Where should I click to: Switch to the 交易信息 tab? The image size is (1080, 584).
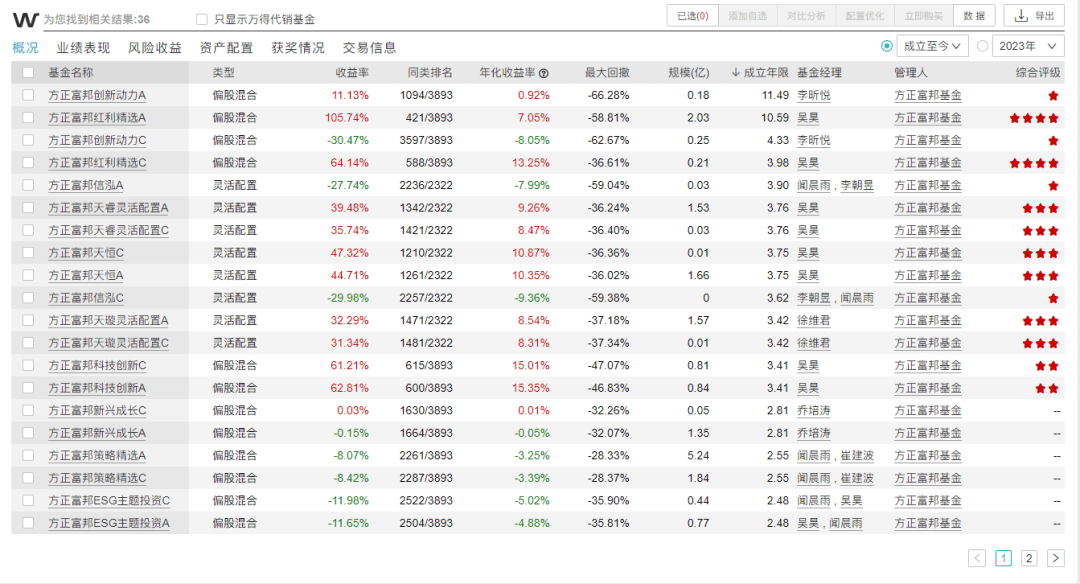[370, 48]
